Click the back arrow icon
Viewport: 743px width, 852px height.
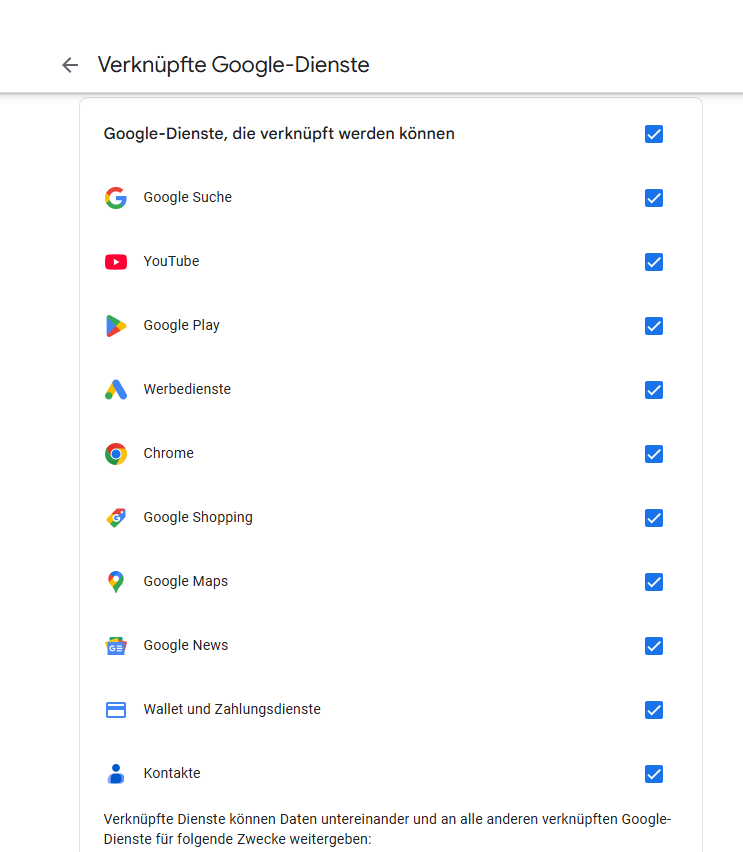pos(70,65)
